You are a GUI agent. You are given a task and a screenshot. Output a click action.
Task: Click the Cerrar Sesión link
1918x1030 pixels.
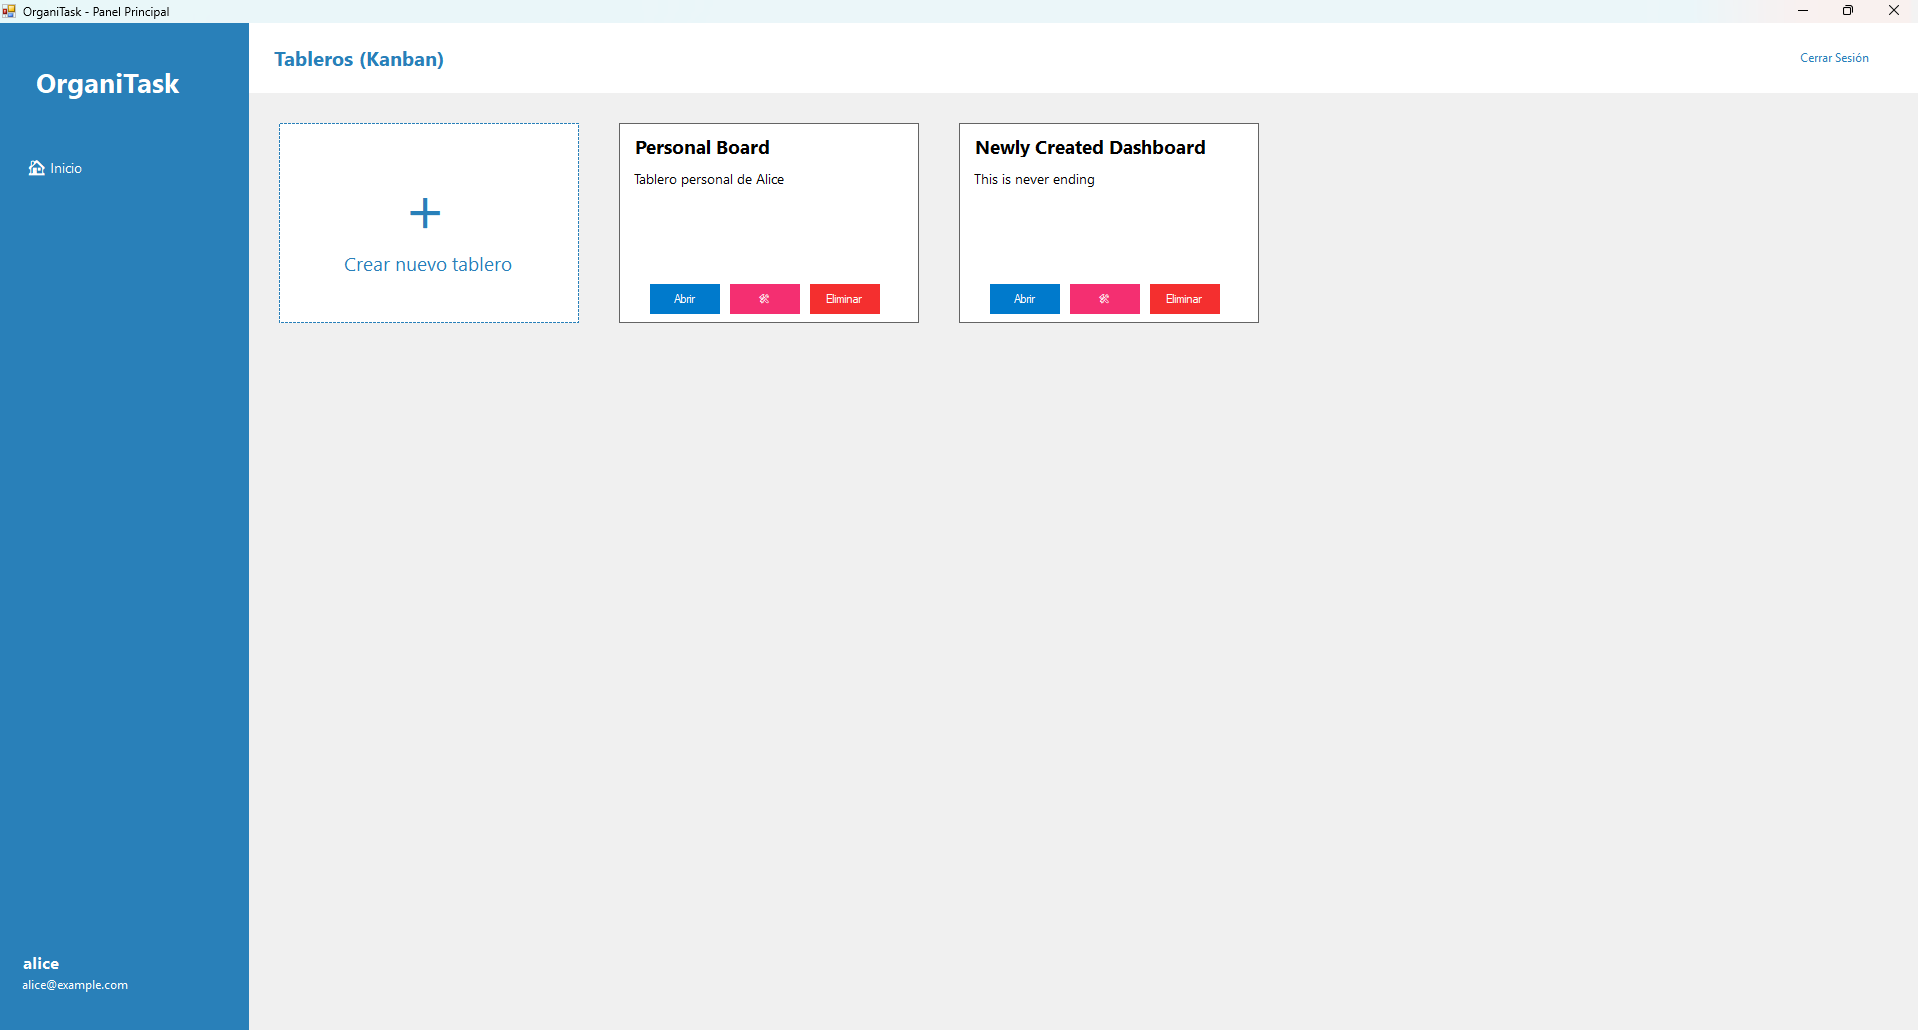click(x=1834, y=57)
